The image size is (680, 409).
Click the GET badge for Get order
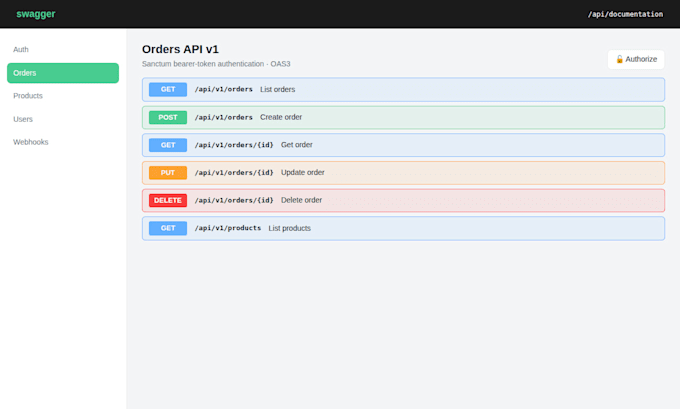(168, 145)
